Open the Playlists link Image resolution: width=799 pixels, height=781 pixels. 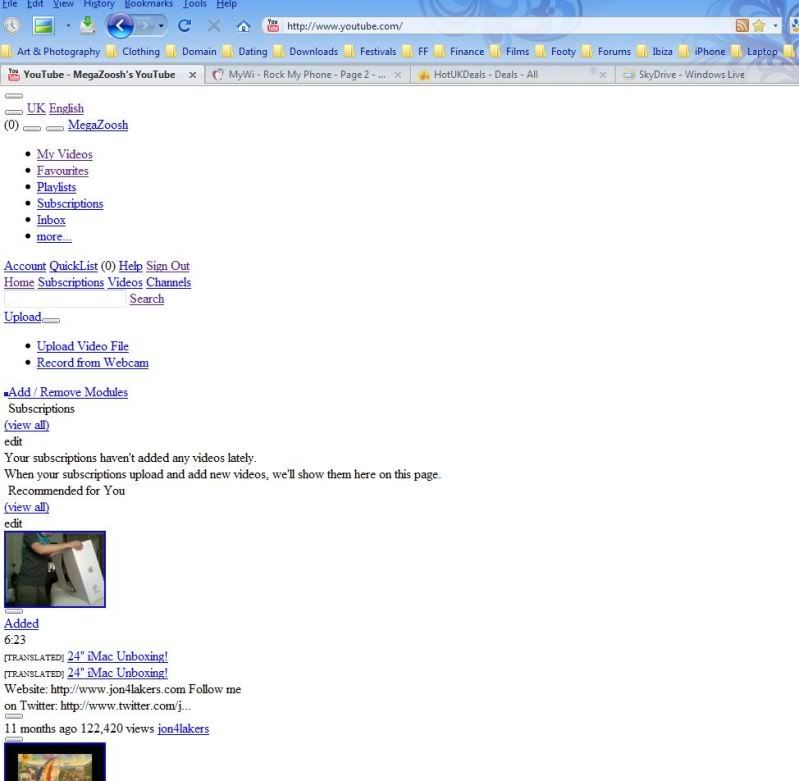(57, 187)
